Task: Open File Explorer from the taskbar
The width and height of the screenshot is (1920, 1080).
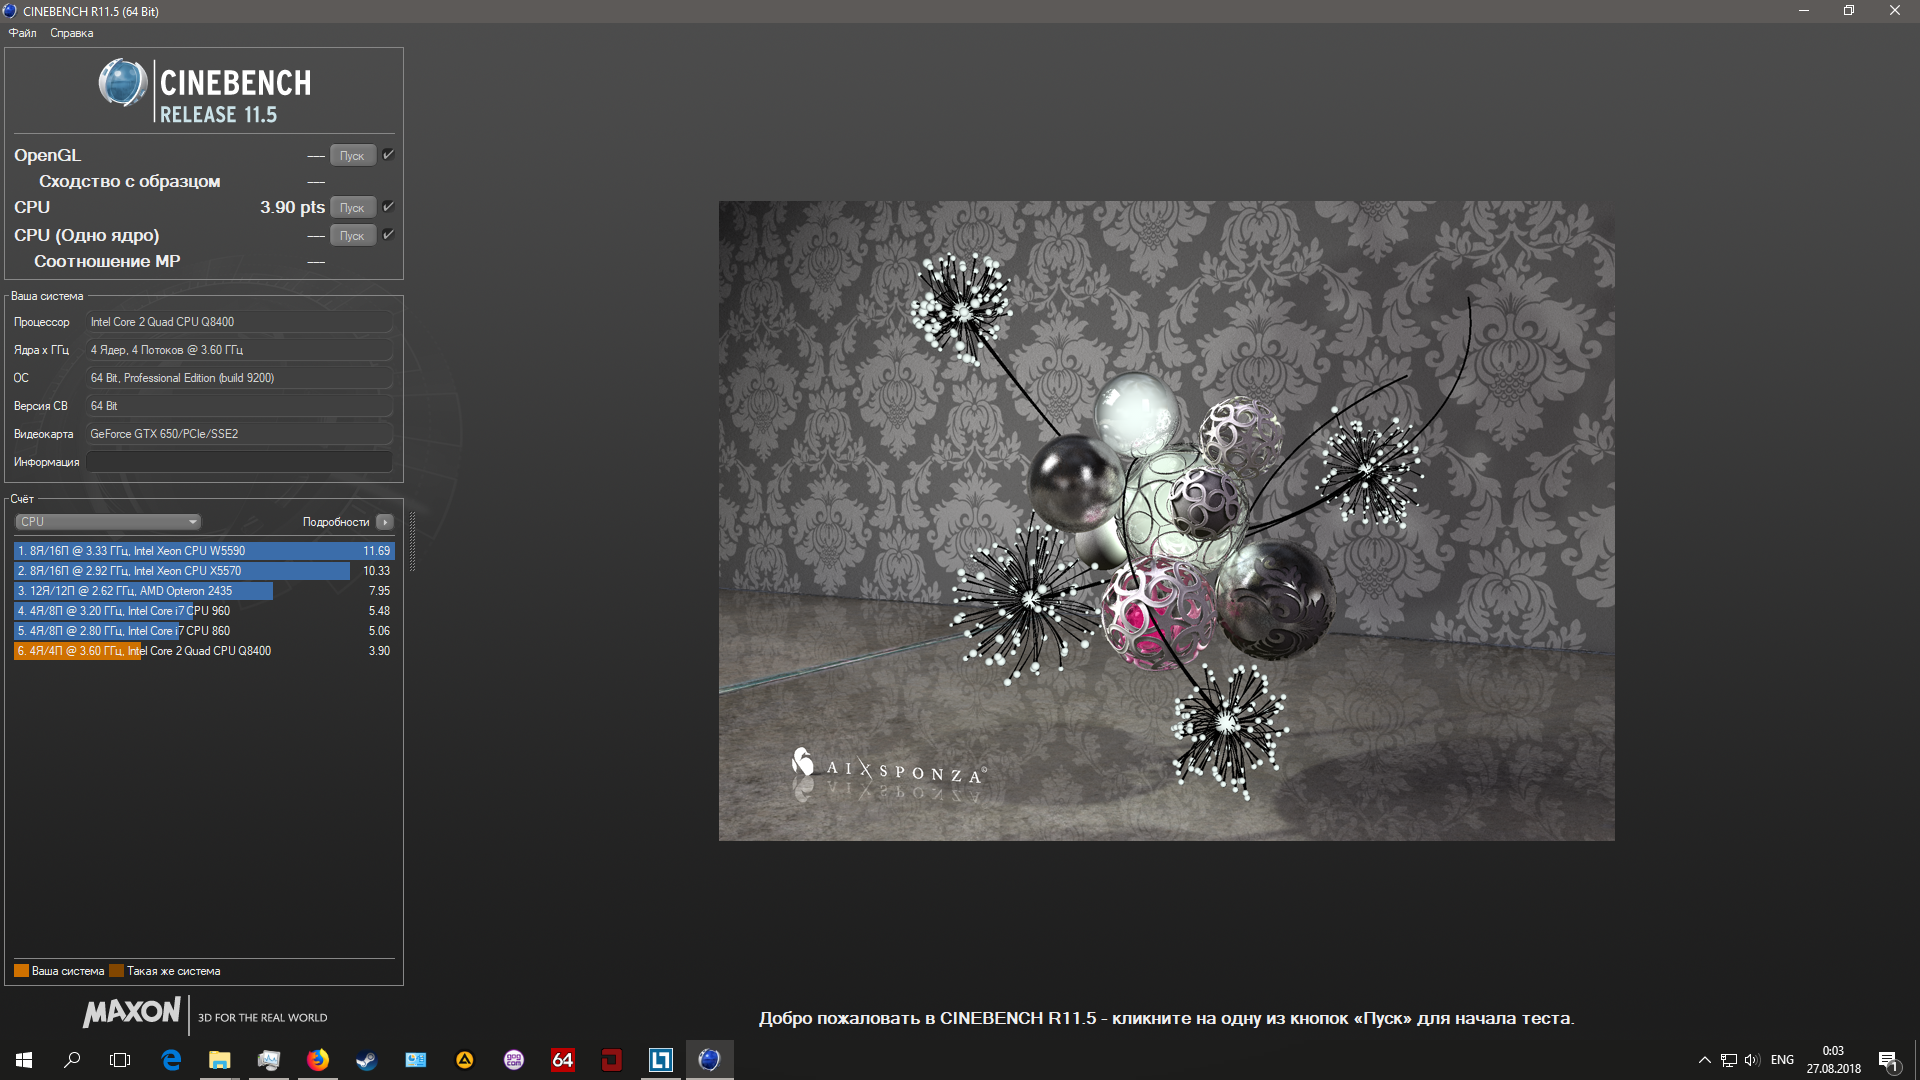Action: pos(220,1060)
